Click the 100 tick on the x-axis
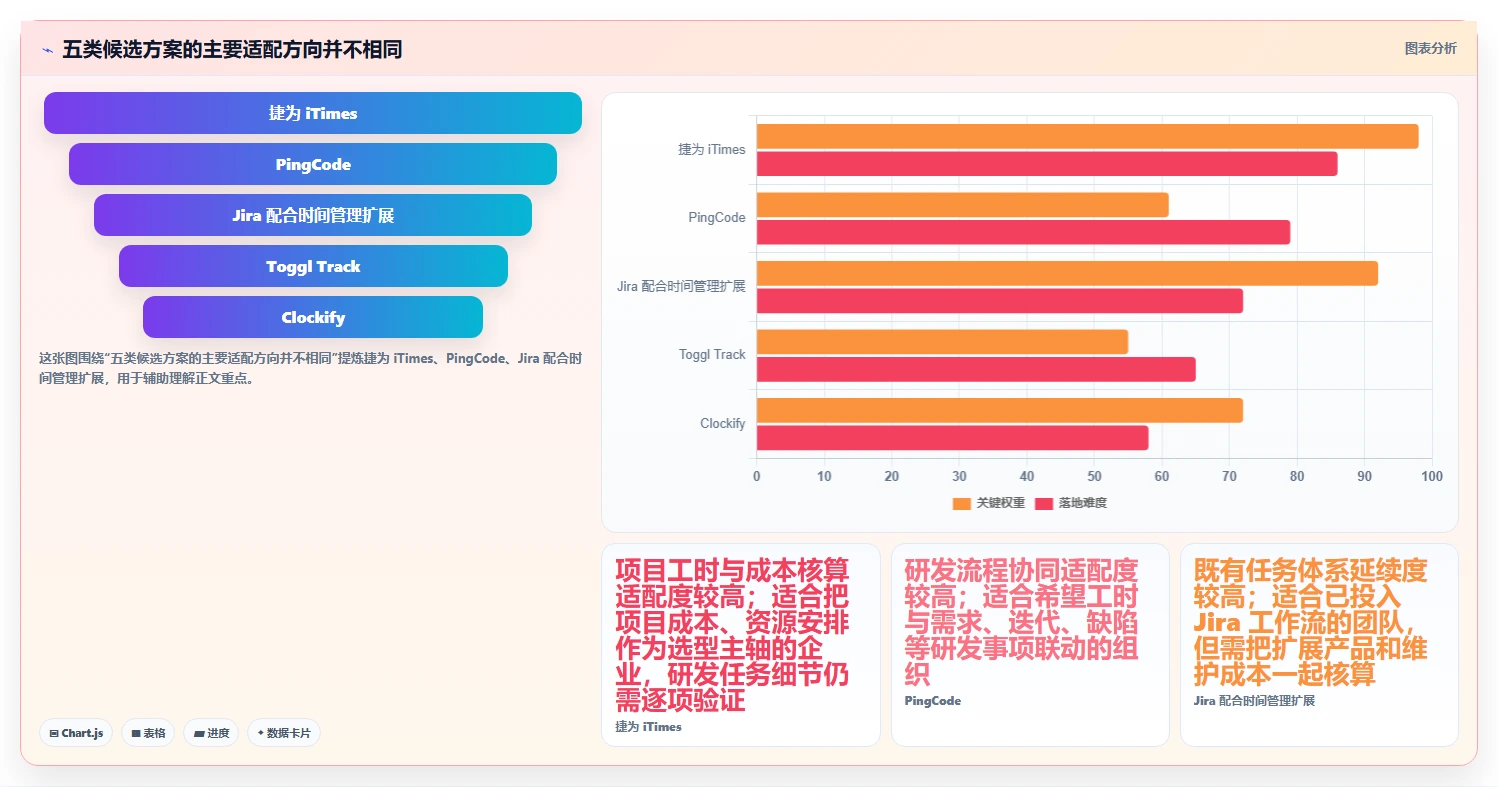The width and height of the screenshot is (1498, 787). tap(1431, 477)
